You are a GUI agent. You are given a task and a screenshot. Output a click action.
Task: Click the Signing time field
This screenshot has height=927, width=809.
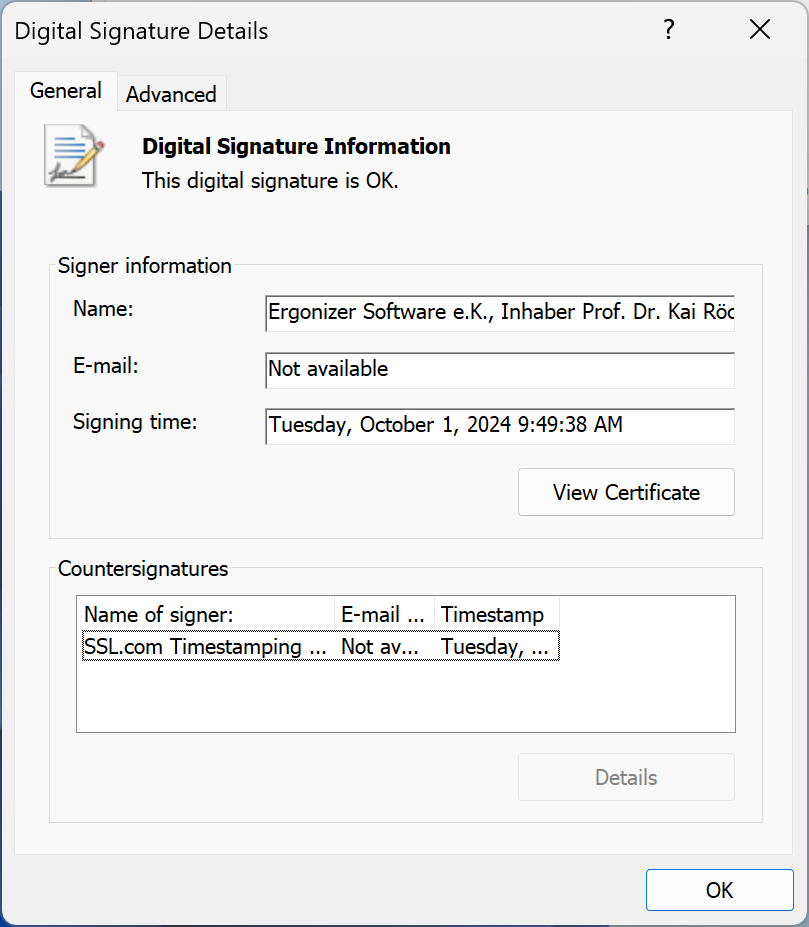click(x=500, y=426)
